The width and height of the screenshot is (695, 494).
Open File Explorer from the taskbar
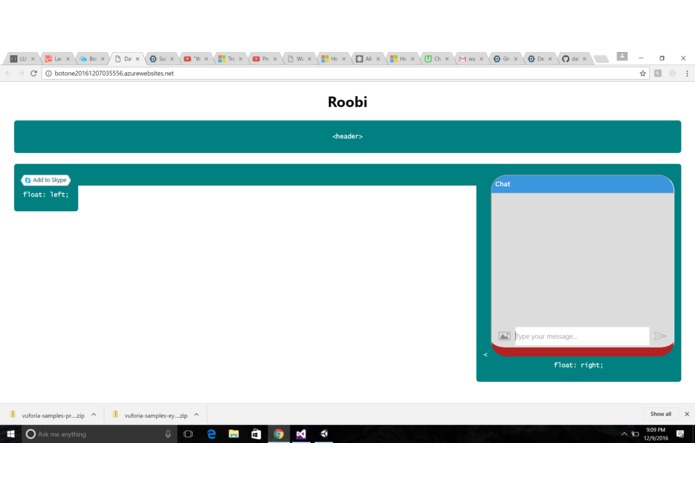click(x=234, y=434)
